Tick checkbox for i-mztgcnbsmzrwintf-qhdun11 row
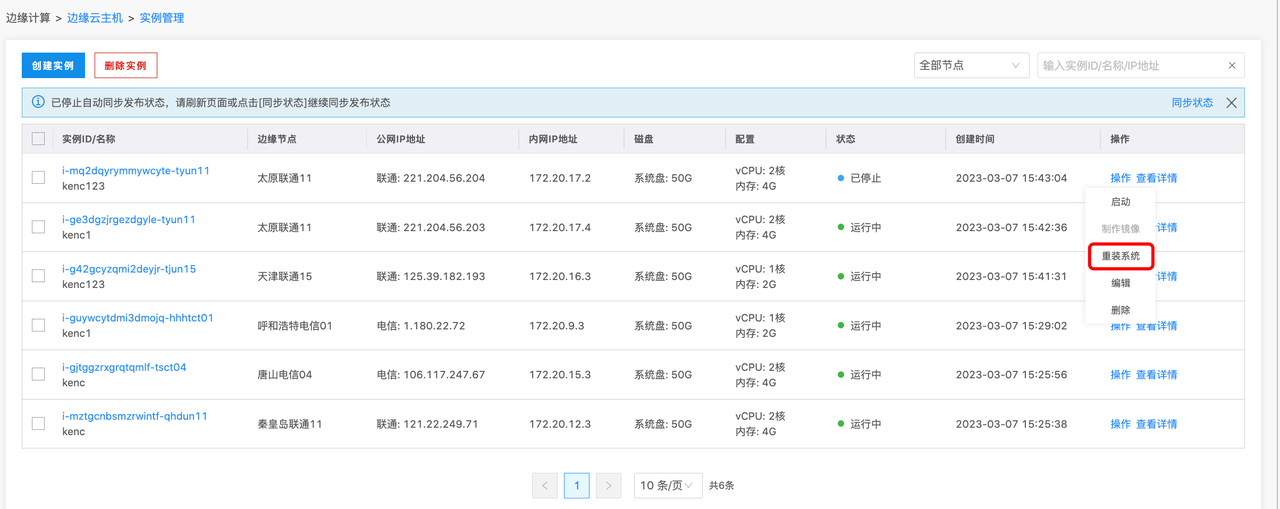The image size is (1280, 509). tap(38, 424)
